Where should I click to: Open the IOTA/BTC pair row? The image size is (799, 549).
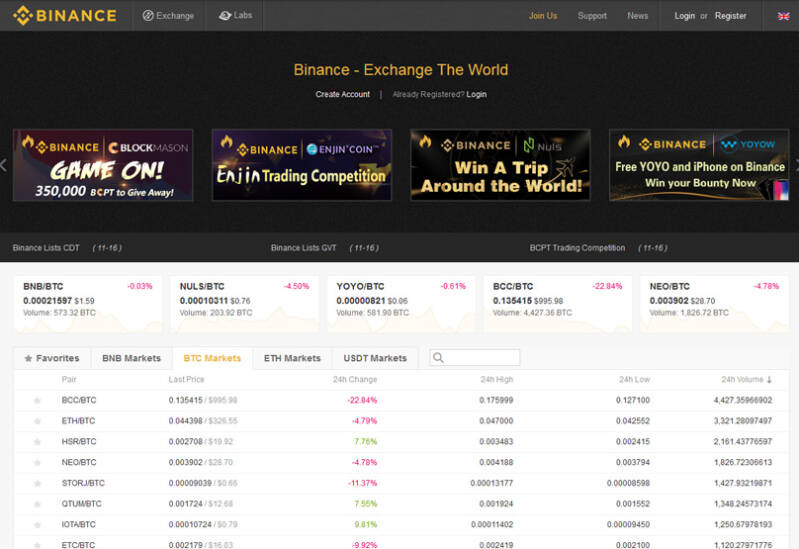click(x=401, y=525)
